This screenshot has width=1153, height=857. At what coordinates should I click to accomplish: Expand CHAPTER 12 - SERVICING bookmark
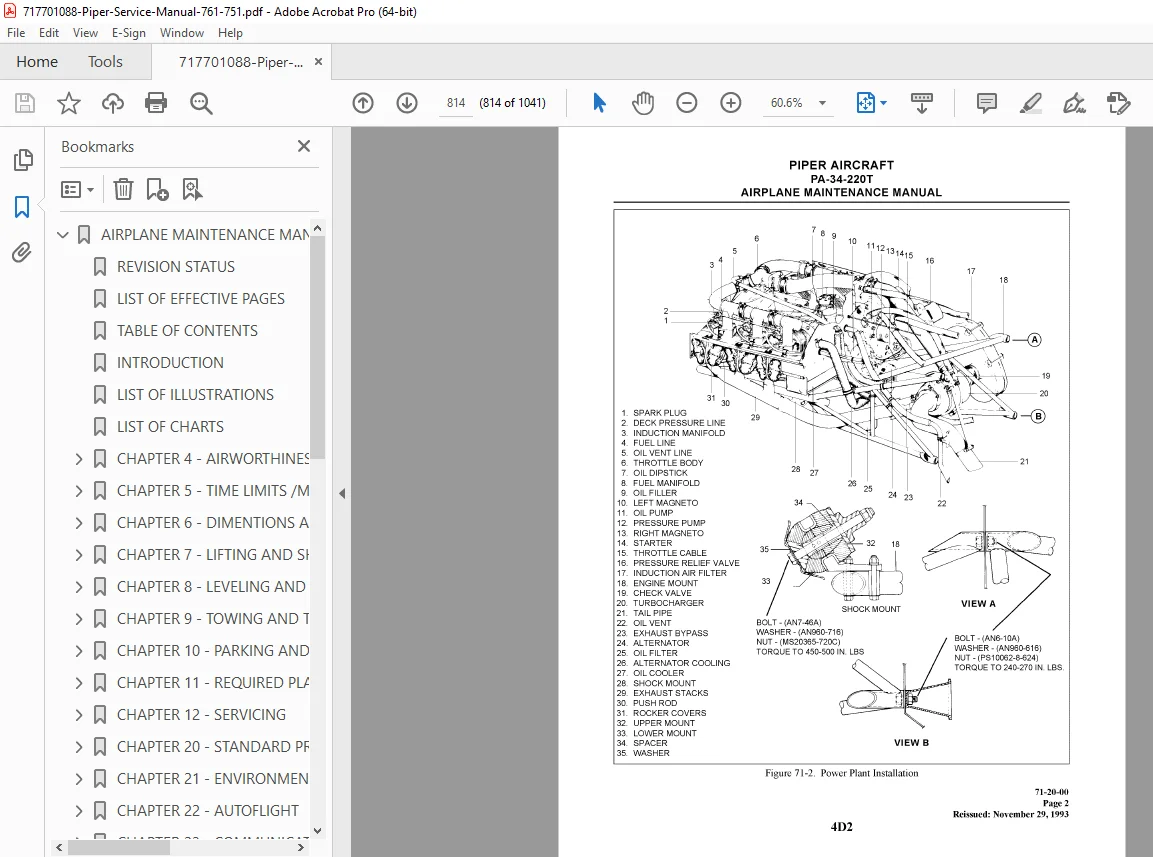(79, 715)
